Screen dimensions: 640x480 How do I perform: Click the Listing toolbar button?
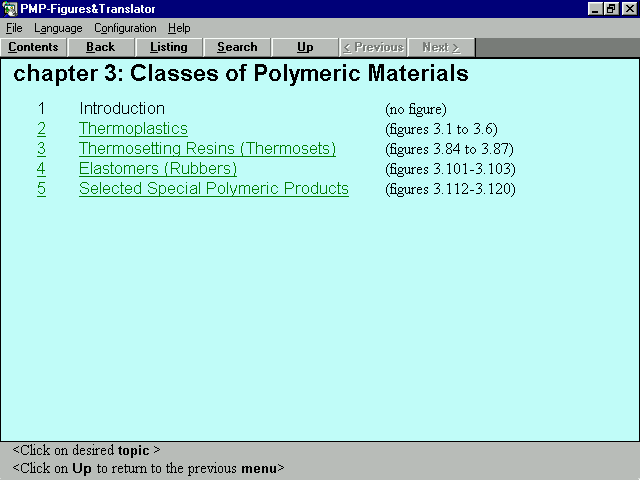point(169,47)
